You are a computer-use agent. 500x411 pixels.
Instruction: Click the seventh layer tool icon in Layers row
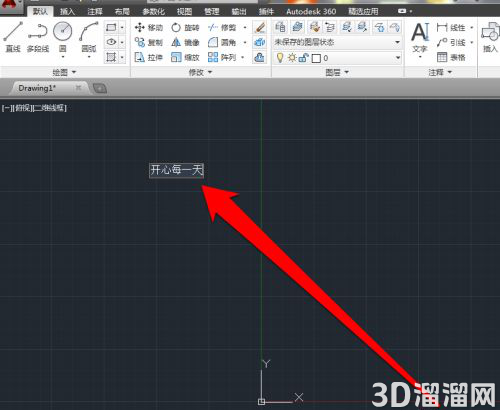tap(379, 27)
